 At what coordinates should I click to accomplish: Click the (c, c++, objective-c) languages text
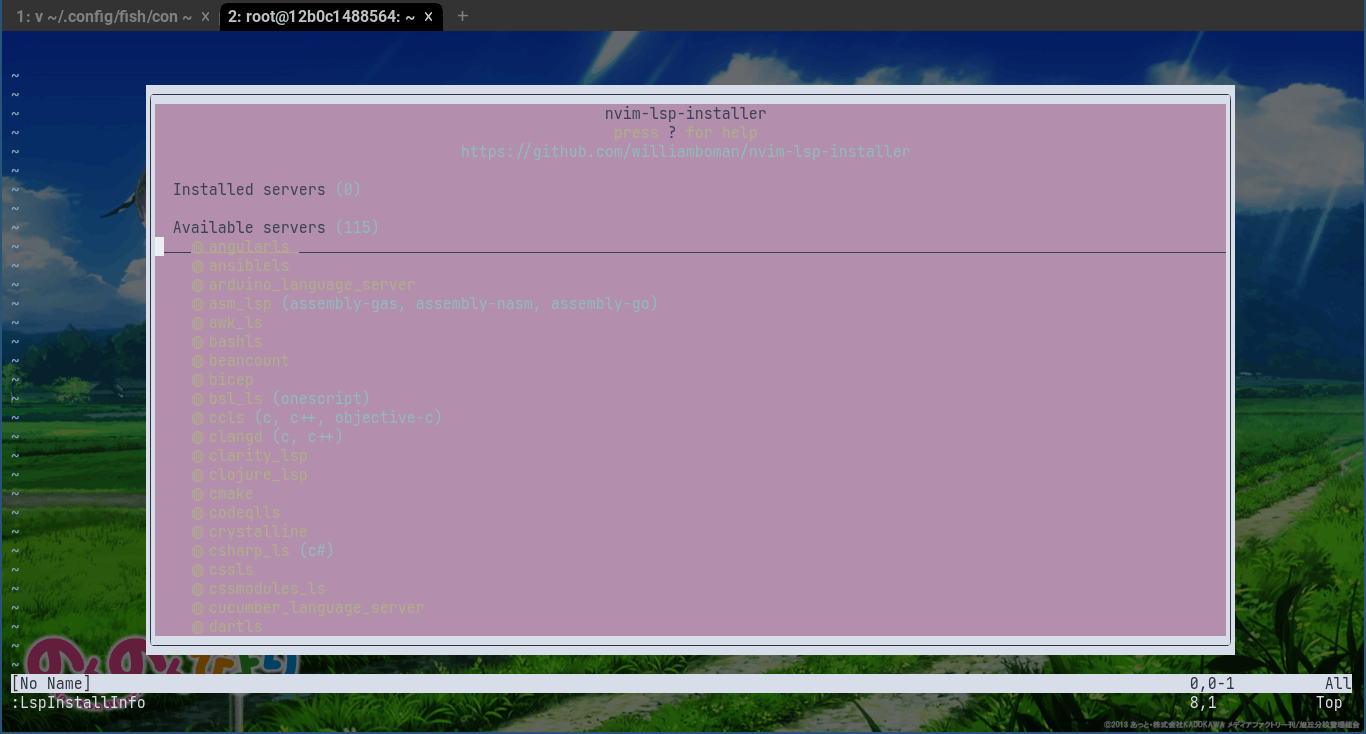click(x=348, y=418)
